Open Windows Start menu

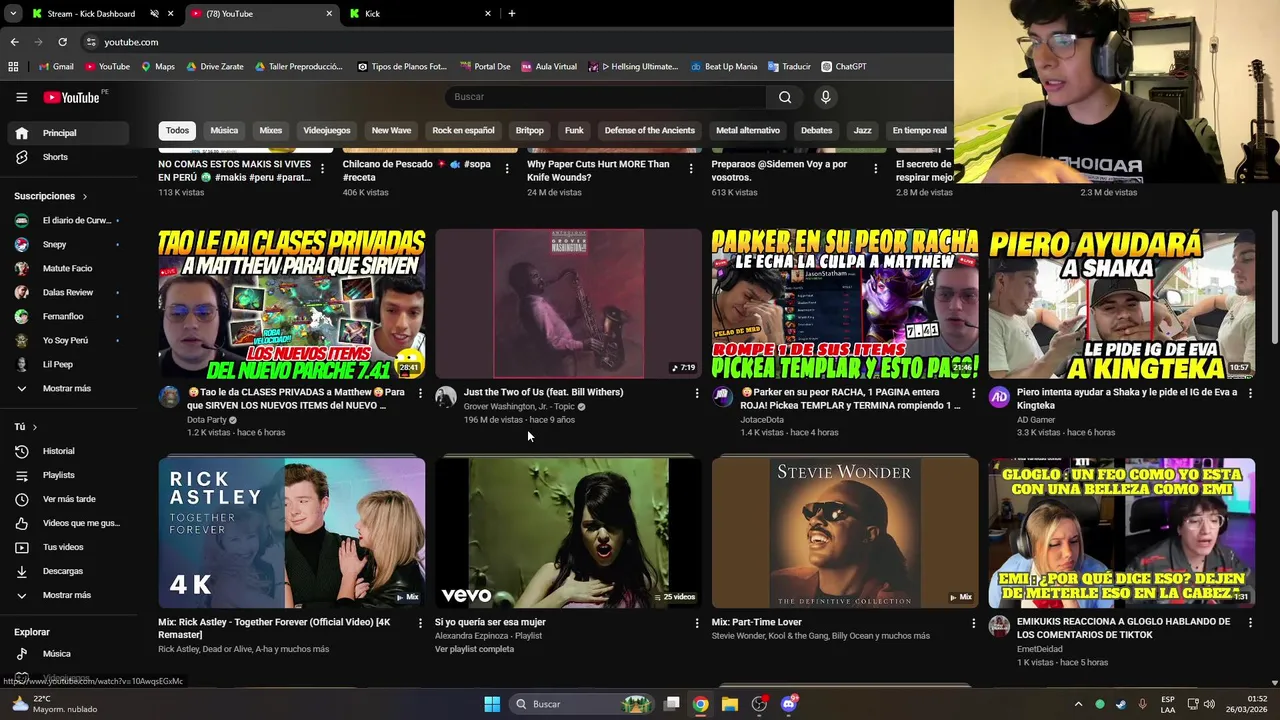pyautogui.click(x=492, y=704)
